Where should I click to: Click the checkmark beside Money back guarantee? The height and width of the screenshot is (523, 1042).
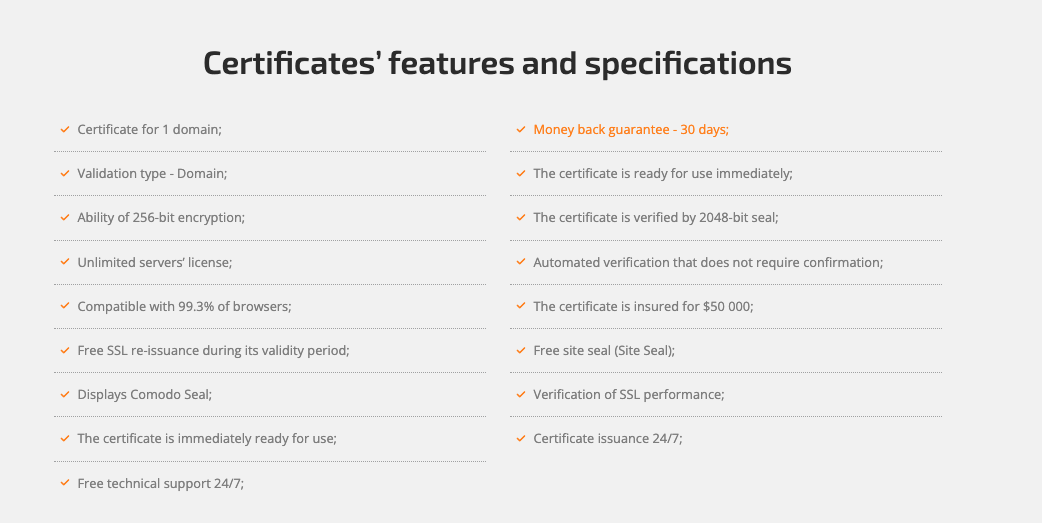pyautogui.click(x=520, y=130)
